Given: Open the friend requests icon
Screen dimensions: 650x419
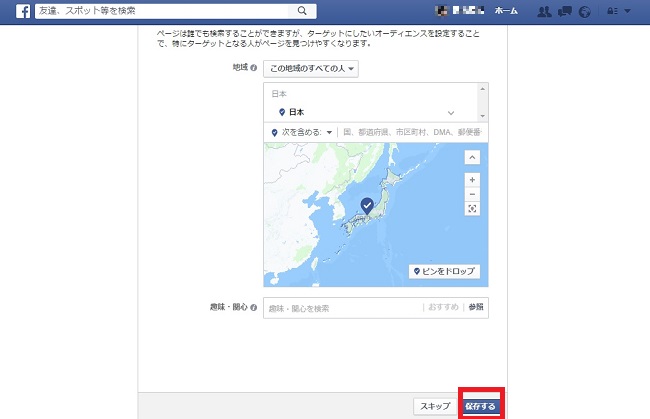Looking at the screenshot, I should point(544,11).
